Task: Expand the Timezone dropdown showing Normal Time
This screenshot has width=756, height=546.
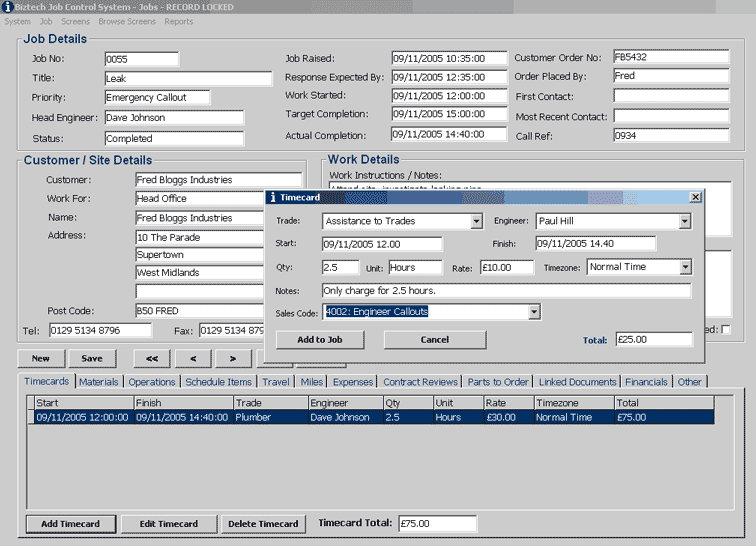Action: coord(686,267)
